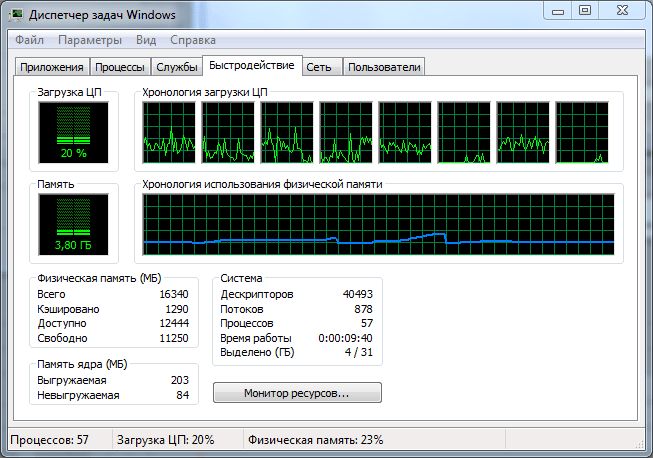This screenshot has width=653, height=458.
Task: Click status bar text Процессов: 57
Action: click(50, 440)
